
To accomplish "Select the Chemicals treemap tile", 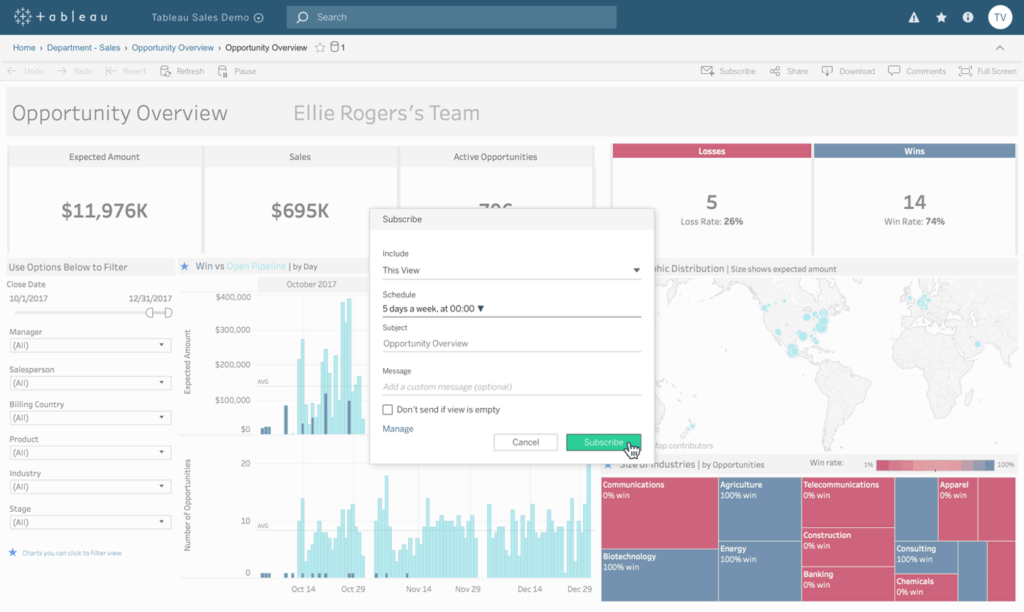I will pyautogui.click(x=926, y=587).
